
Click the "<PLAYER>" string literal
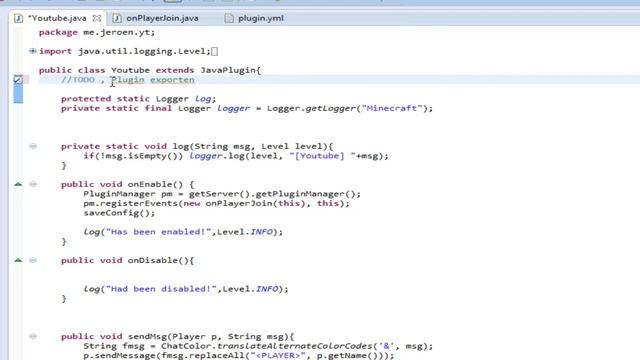pos(278,356)
